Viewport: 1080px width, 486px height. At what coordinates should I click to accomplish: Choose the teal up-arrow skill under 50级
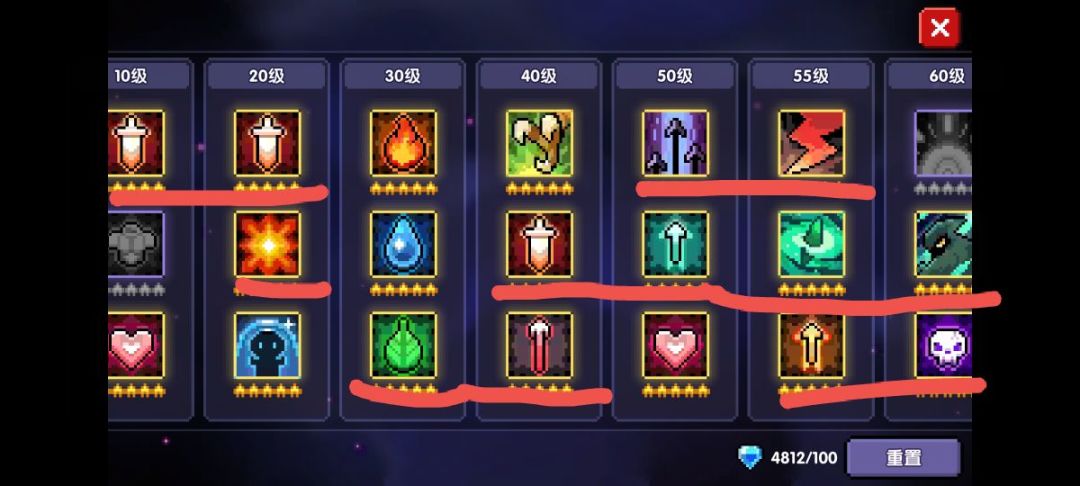(x=675, y=244)
